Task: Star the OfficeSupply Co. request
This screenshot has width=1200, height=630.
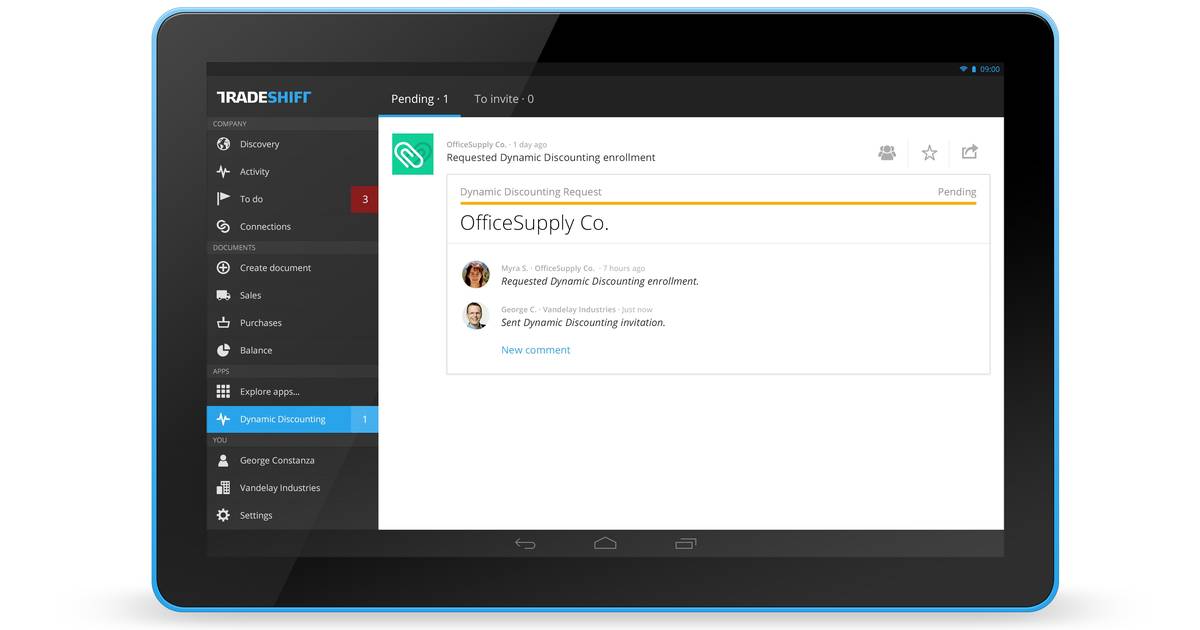Action: pos(929,153)
